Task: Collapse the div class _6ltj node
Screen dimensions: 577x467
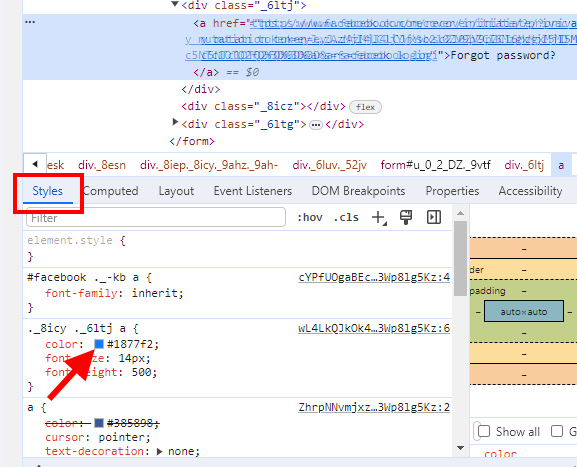Action: [175, 4]
